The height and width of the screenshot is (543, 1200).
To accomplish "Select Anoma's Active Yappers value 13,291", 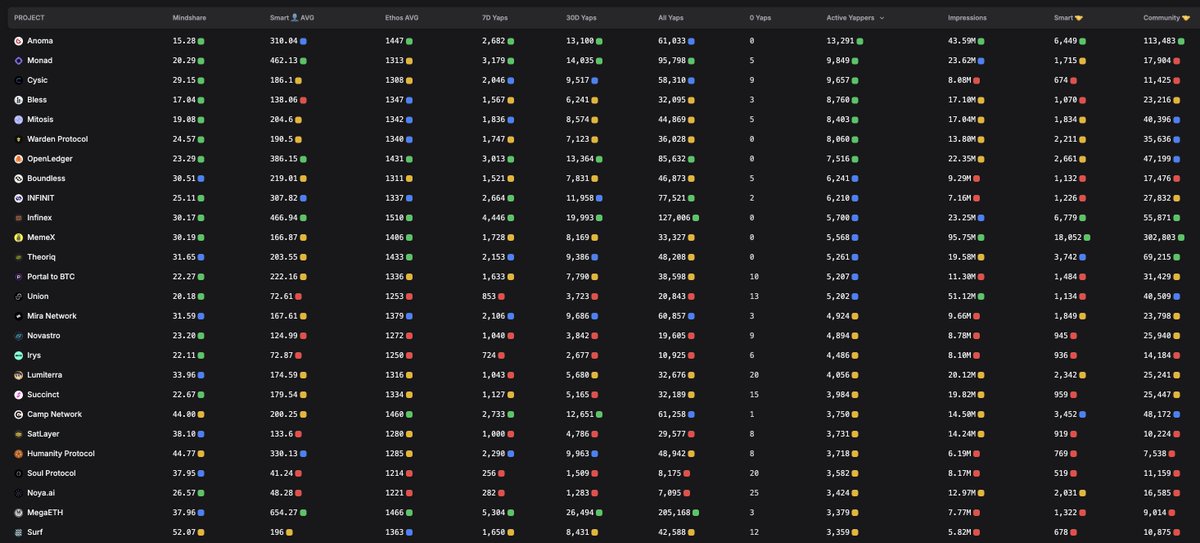I will [x=841, y=41].
